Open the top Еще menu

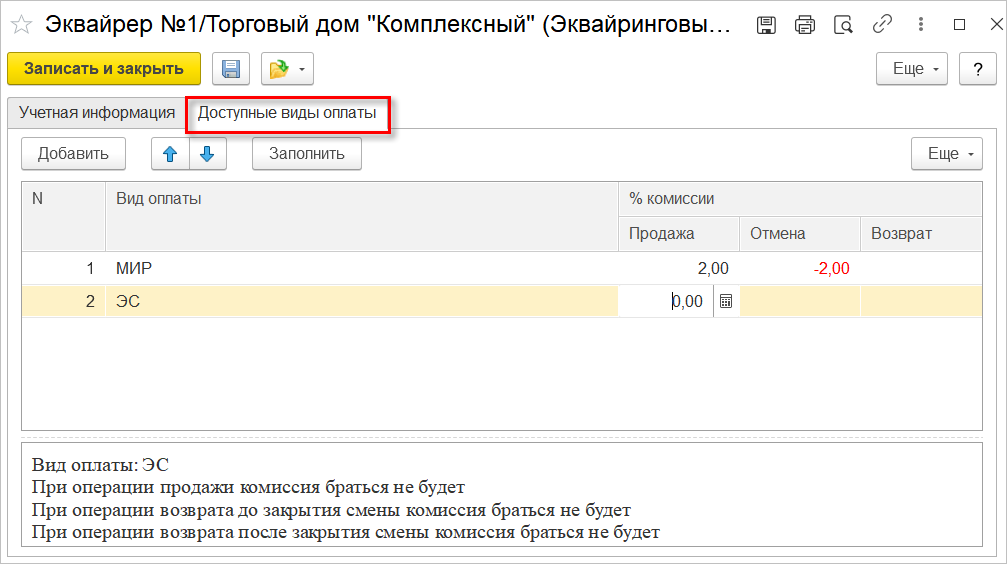pyautogui.click(x=912, y=69)
